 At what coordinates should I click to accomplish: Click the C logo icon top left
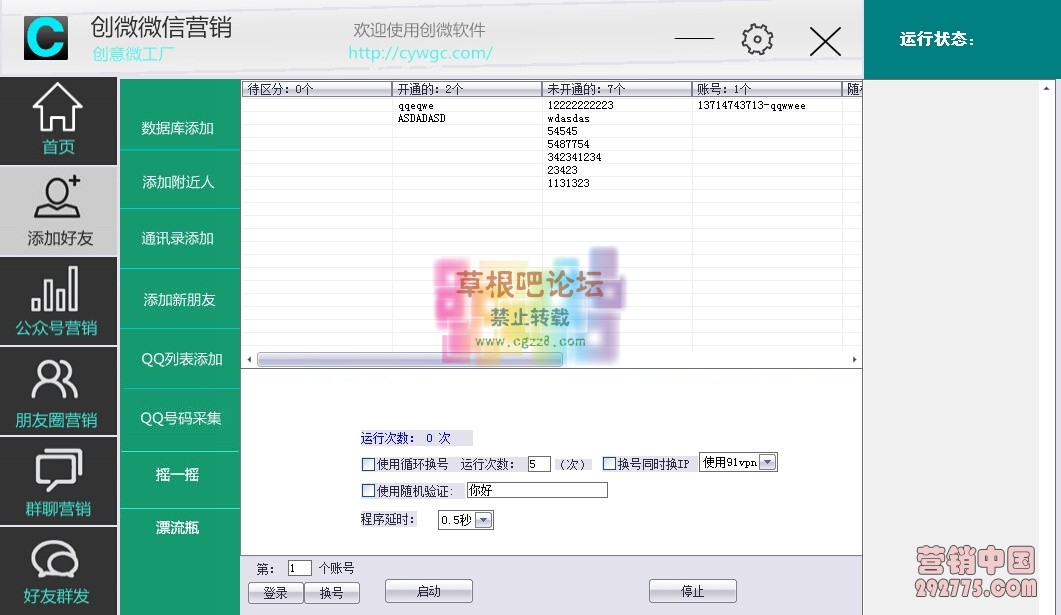pos(44,38)
